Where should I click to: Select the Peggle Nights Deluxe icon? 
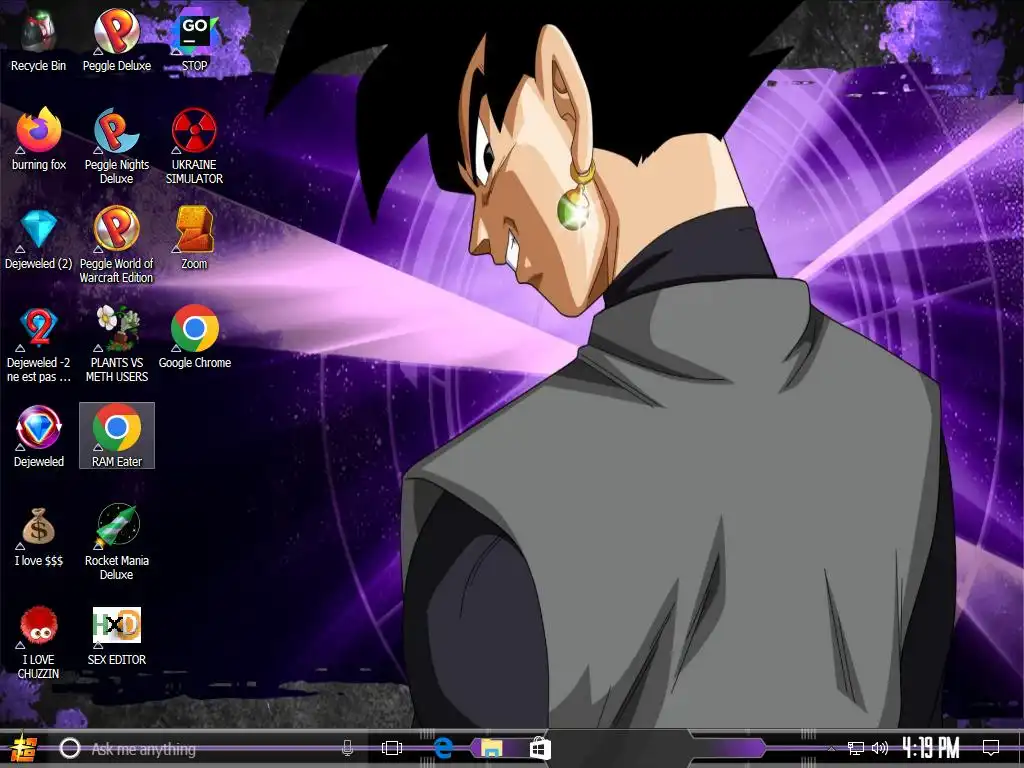116,146
